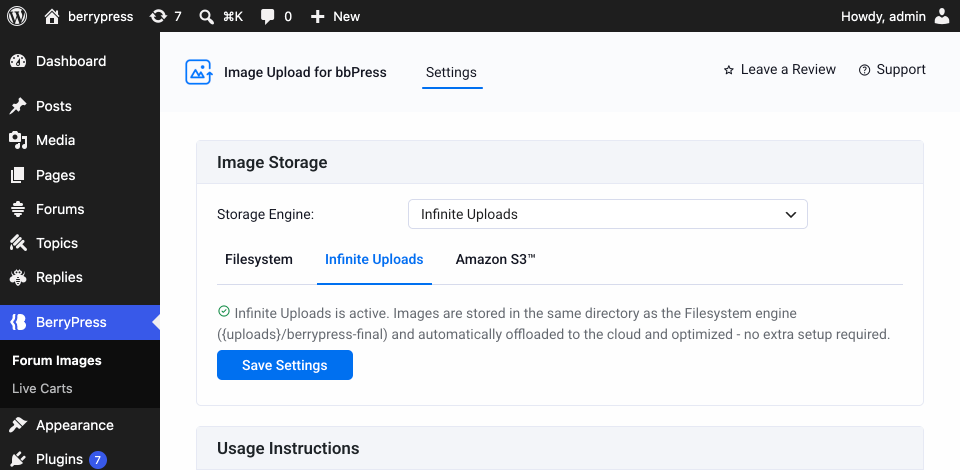This screenshot has height=470, width=960.
Task: Click the Leave a Review link
Action: tap(779, 70)
